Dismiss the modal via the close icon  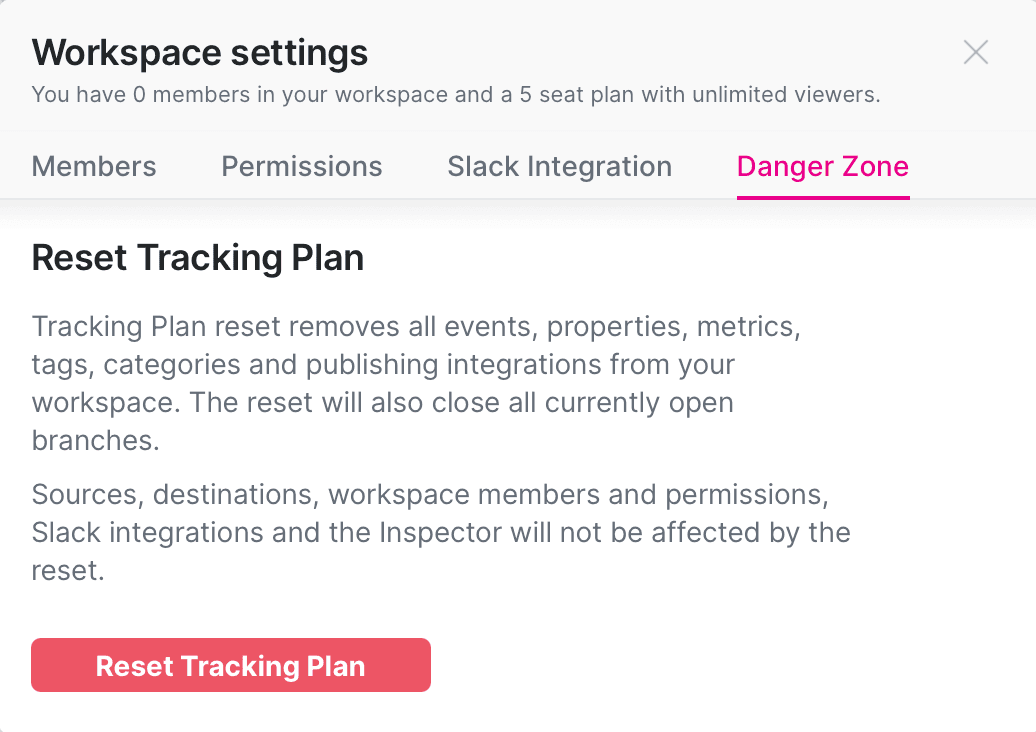975,52
